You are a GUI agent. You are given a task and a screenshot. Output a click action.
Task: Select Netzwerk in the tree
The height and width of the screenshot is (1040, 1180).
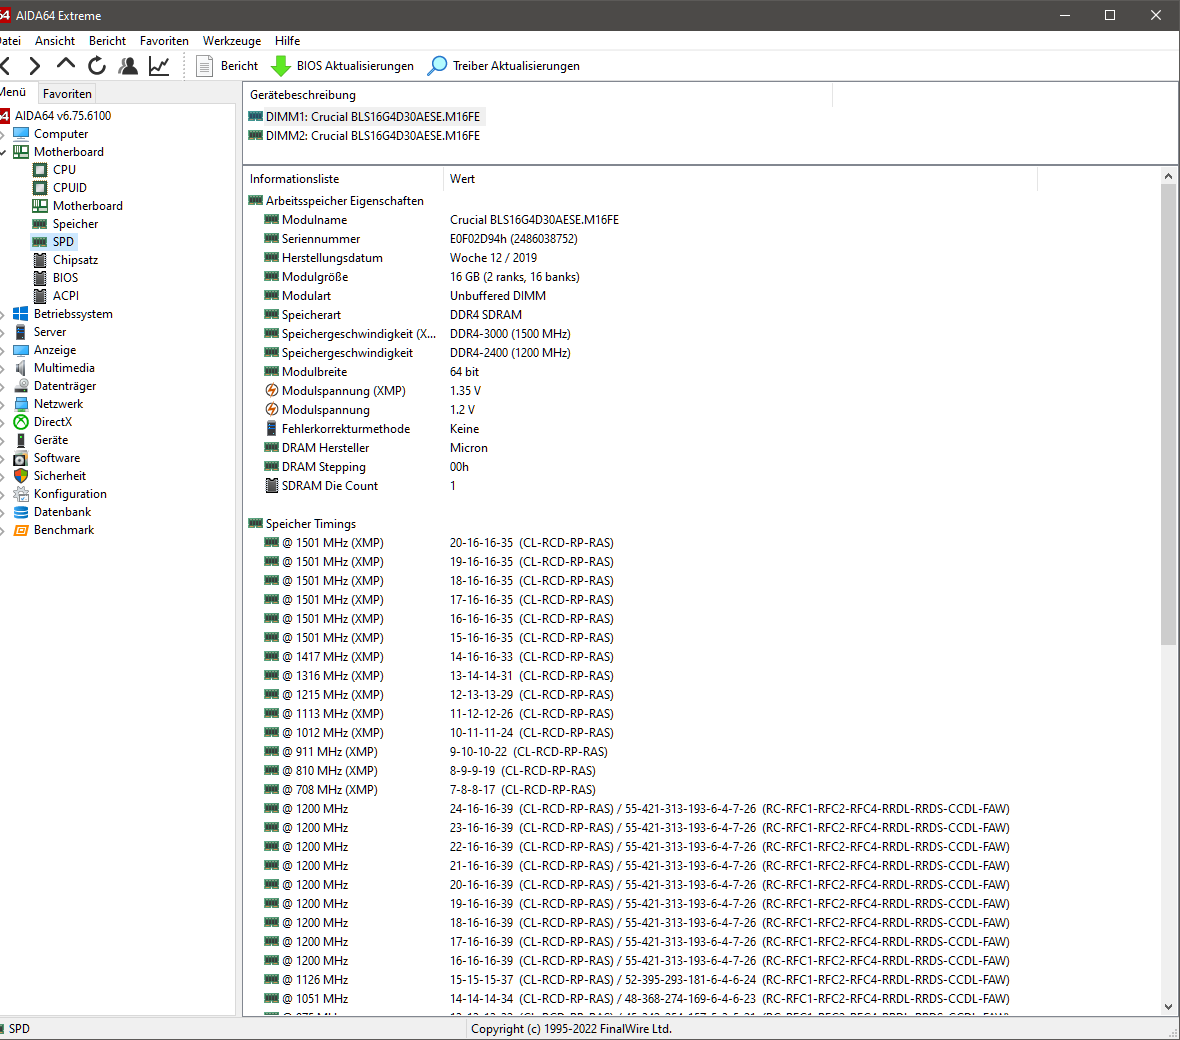coord(58,404)
